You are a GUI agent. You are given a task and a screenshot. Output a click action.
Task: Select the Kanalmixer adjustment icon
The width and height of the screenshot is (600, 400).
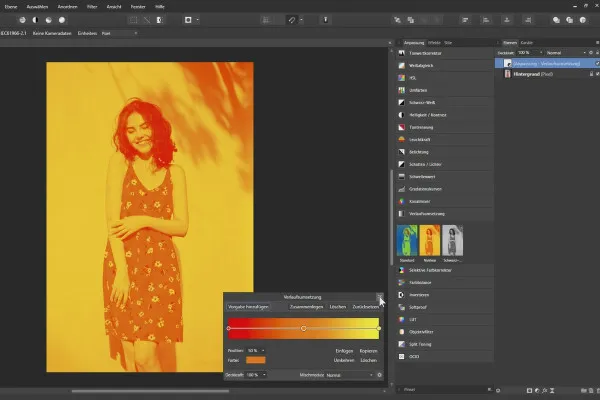[401, 204]
